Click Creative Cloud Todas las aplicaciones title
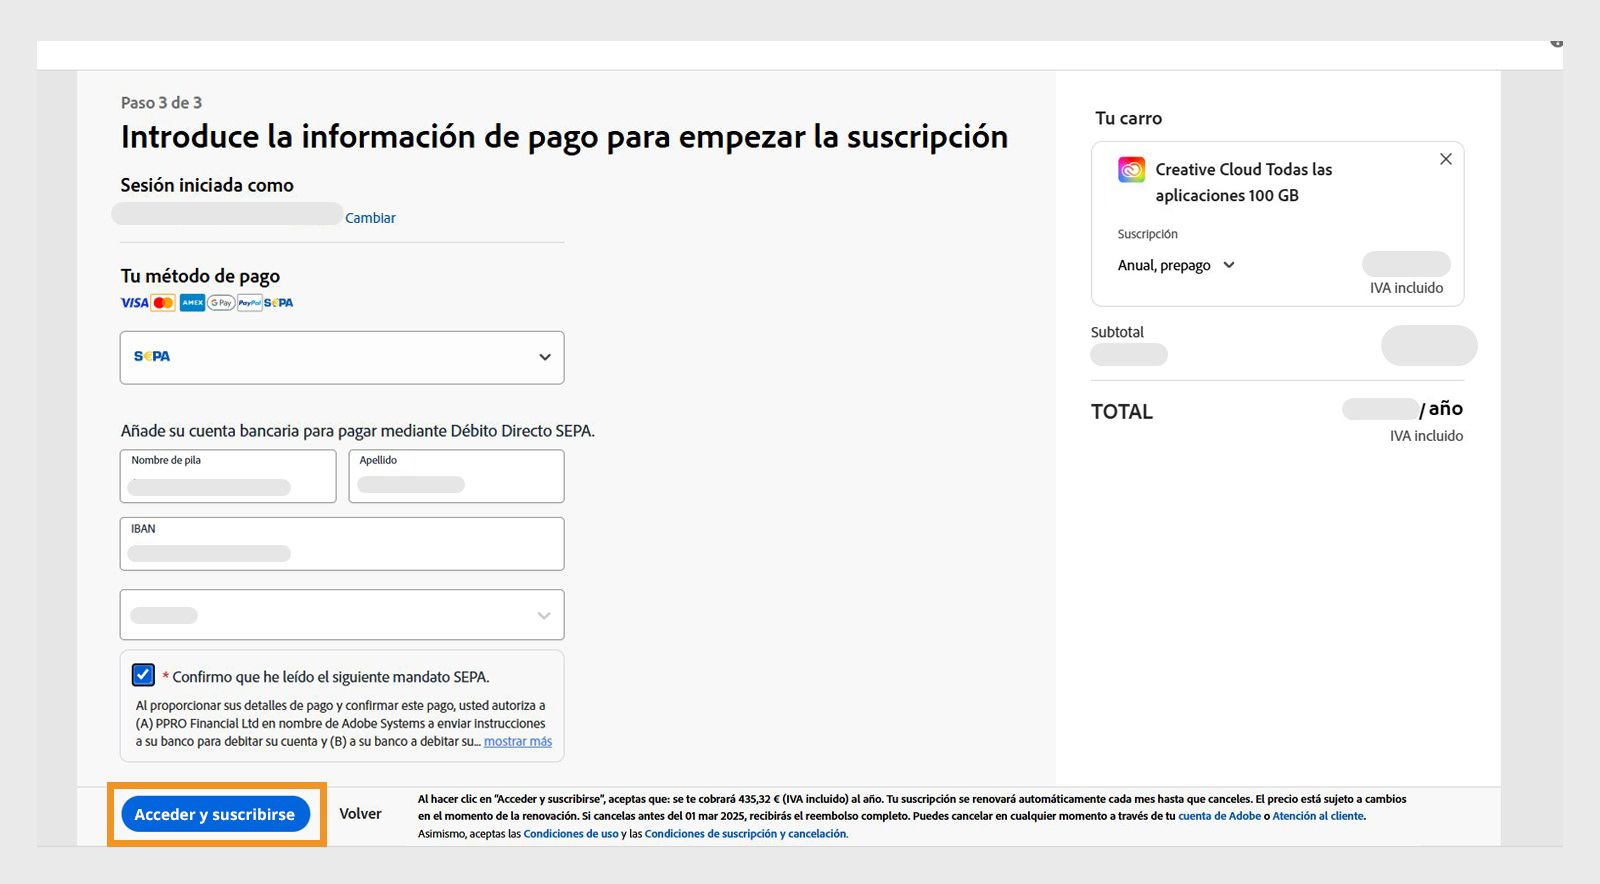Image resolution: width=1600 pixels, height=884 pixels. click(1244, 182)
